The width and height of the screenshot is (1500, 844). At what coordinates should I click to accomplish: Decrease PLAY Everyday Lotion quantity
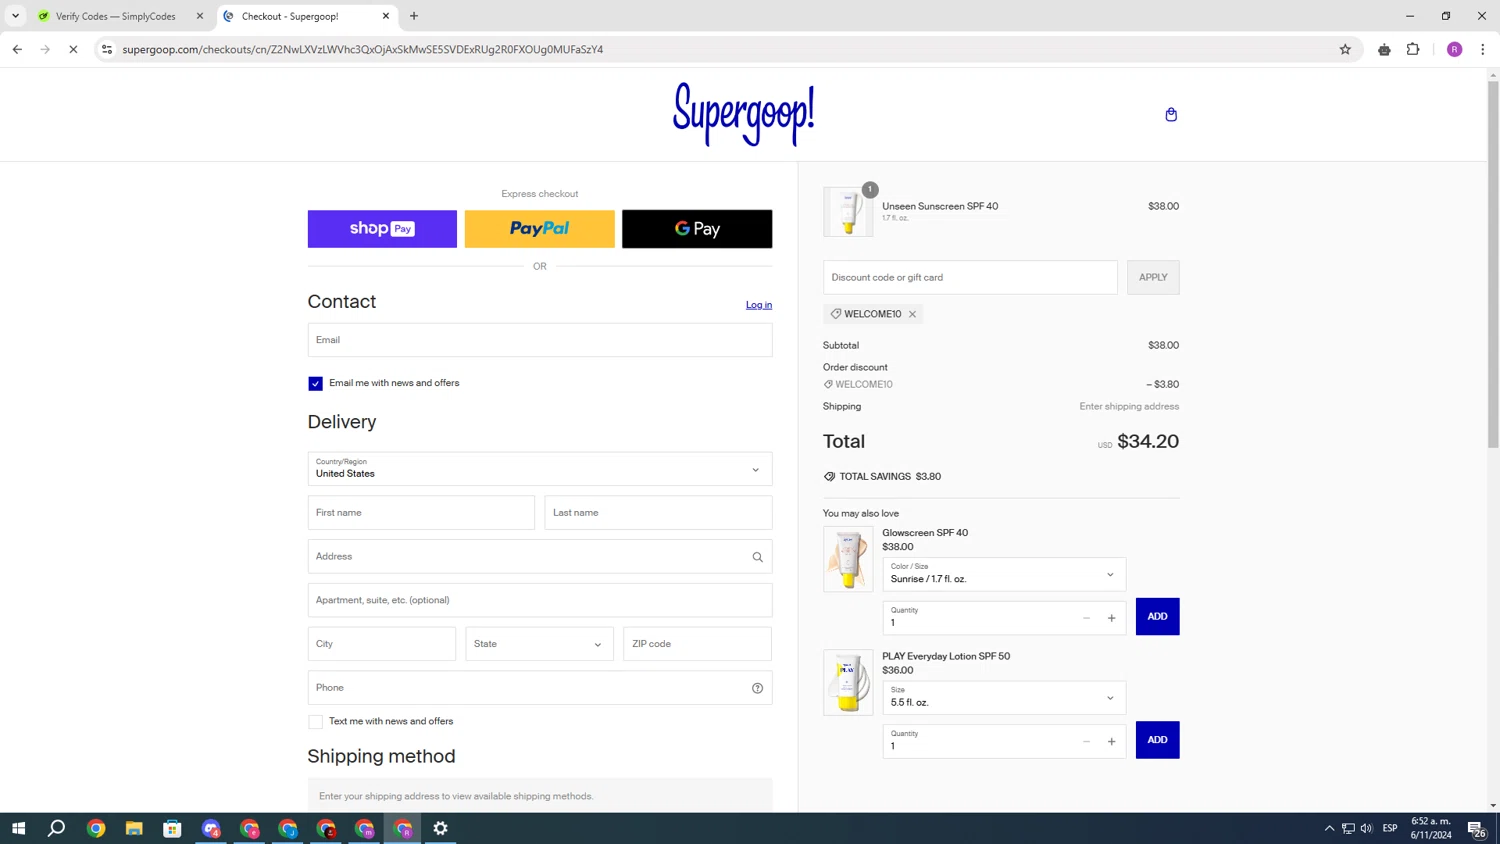click(x=1086, y=742)
